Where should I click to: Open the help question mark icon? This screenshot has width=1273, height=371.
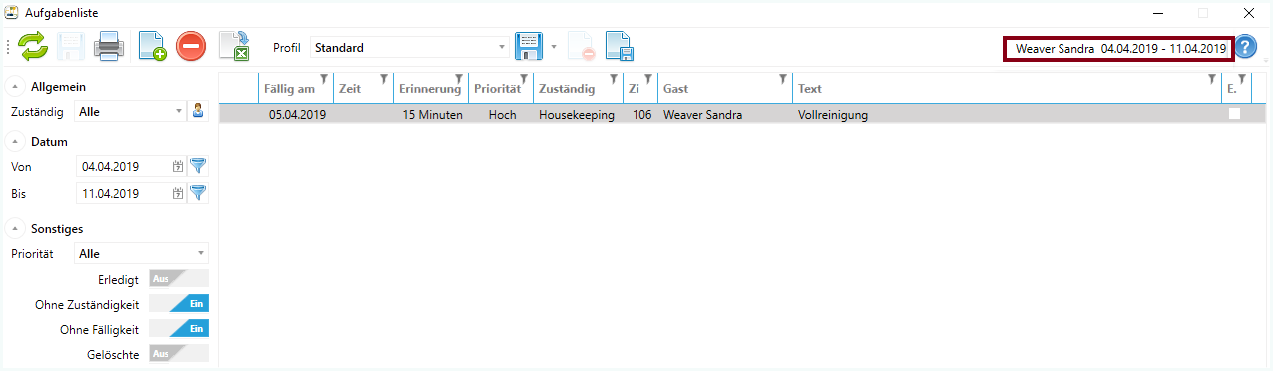pos(1245,47)
